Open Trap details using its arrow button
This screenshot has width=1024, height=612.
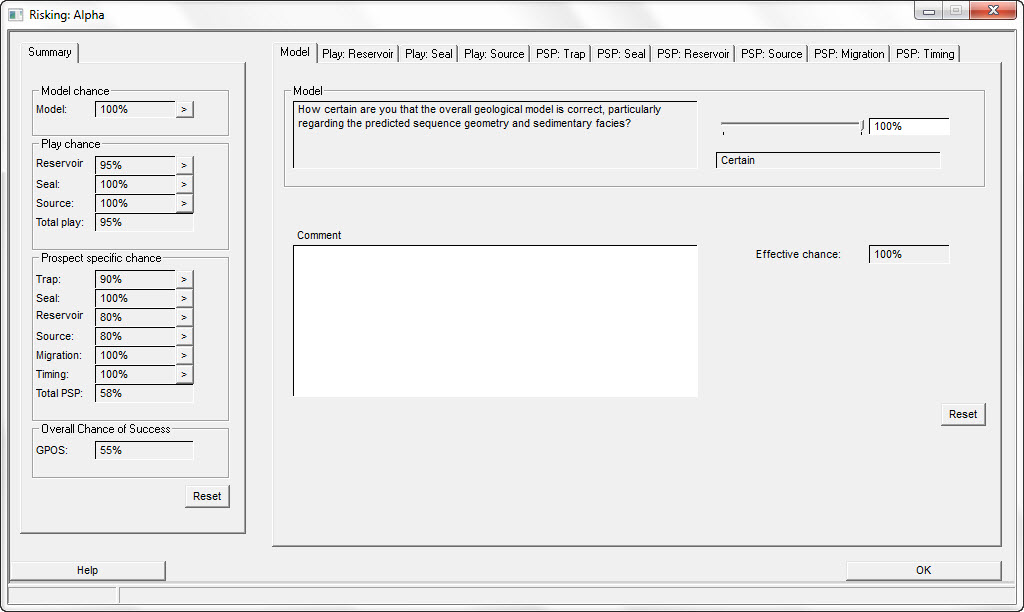coord(184,279)
